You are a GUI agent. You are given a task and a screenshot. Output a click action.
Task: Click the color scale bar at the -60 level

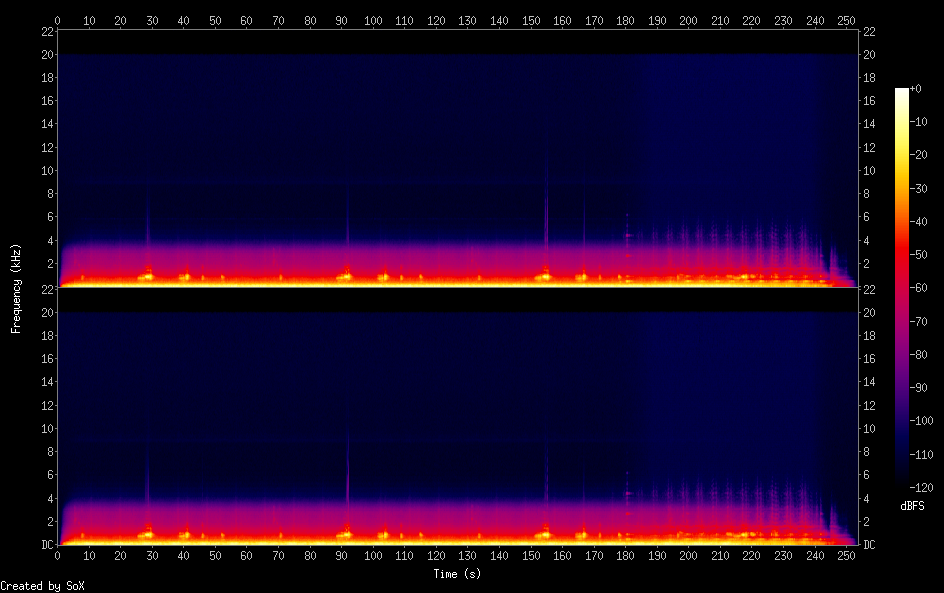902,288
